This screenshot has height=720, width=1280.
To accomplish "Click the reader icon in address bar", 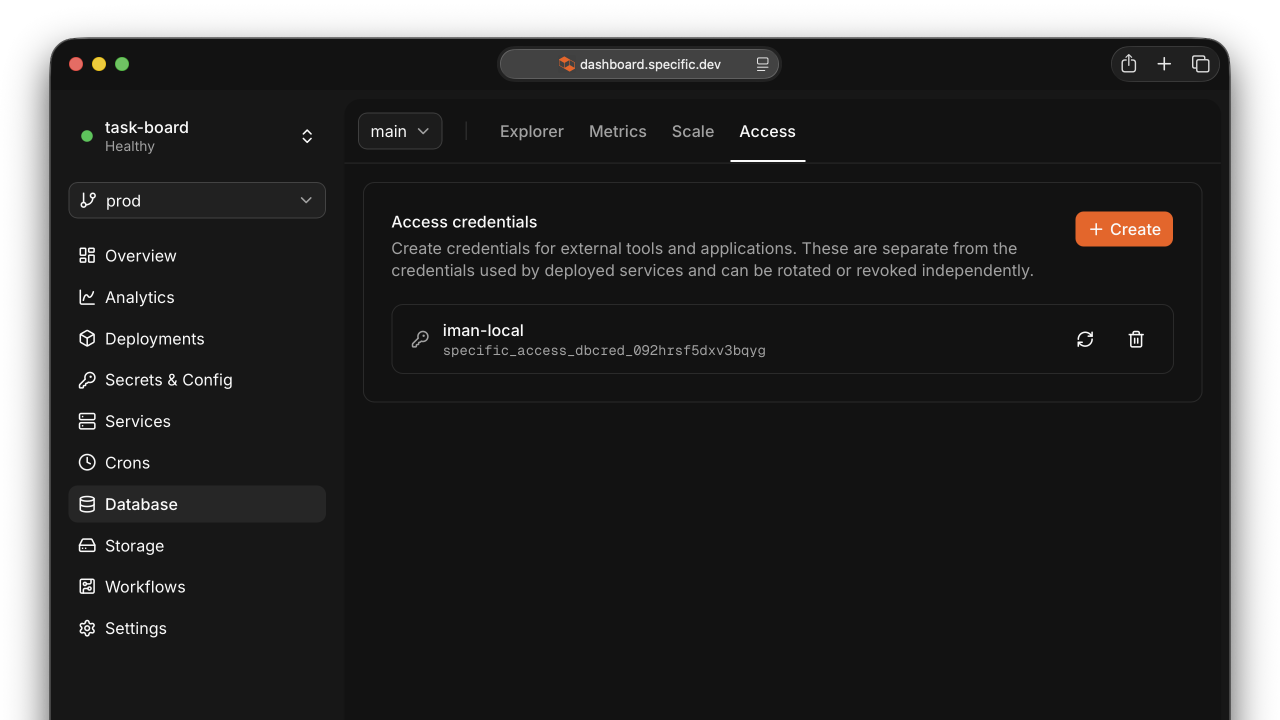I will [763, 64].
